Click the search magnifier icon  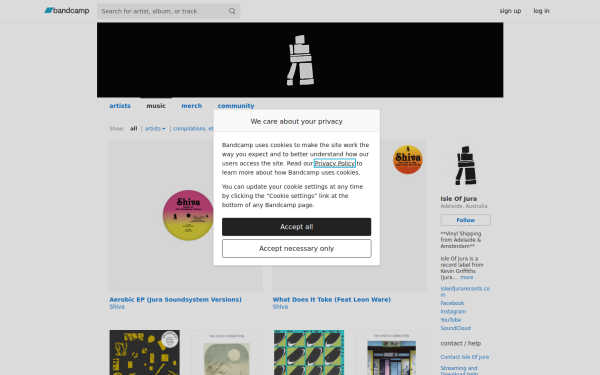point(232,11)
